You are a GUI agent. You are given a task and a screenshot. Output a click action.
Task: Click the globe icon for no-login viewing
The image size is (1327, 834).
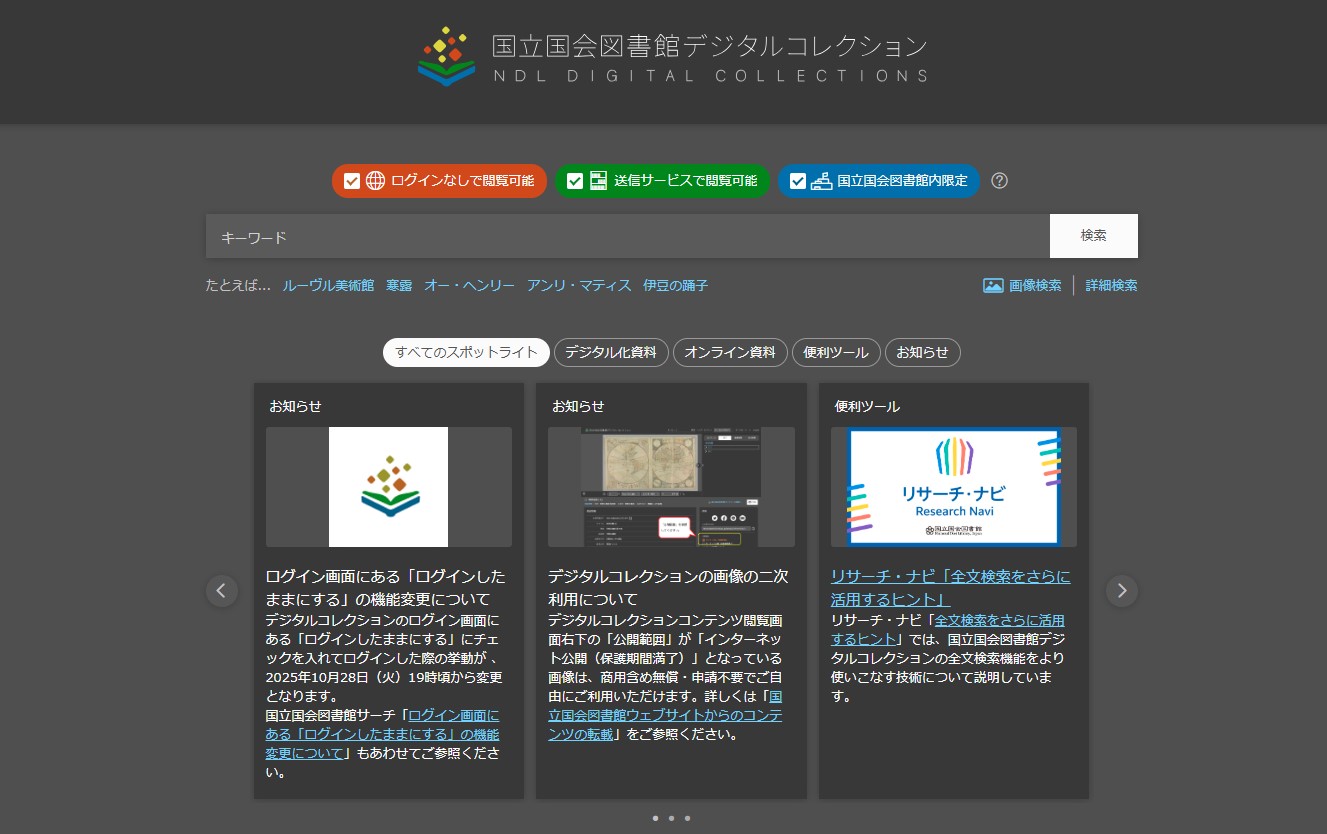[375, 181]
